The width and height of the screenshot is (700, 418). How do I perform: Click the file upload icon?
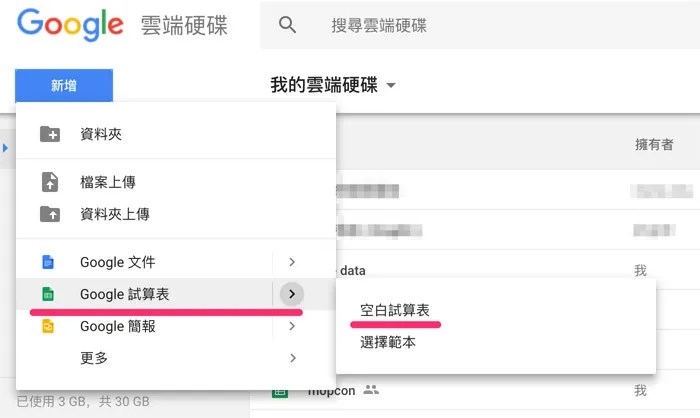coord(50,182)
